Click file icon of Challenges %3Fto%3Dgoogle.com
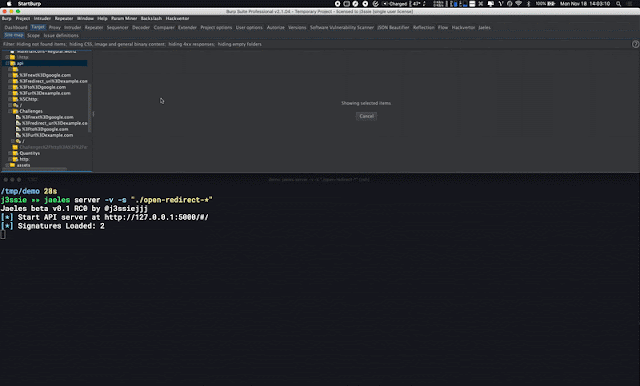 click(x=18, y=129)
